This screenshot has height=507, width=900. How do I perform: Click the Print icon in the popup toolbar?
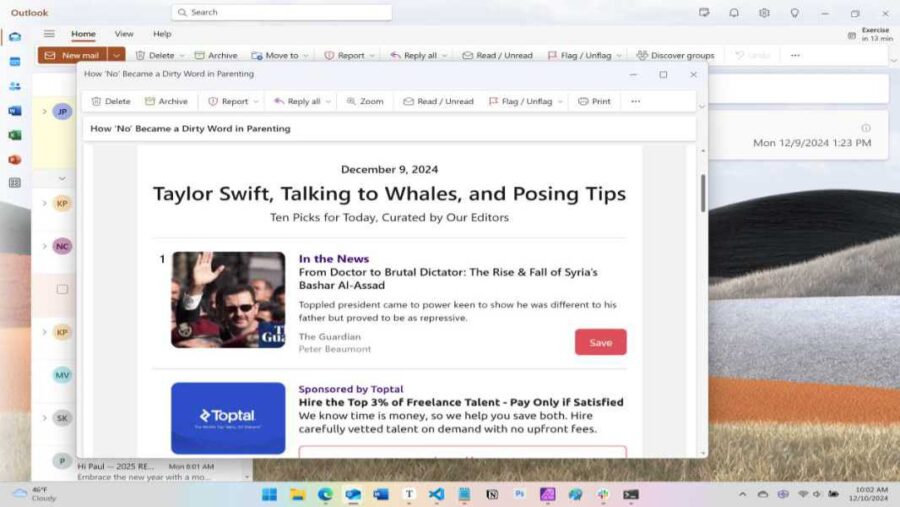click(x=594, y=101)
